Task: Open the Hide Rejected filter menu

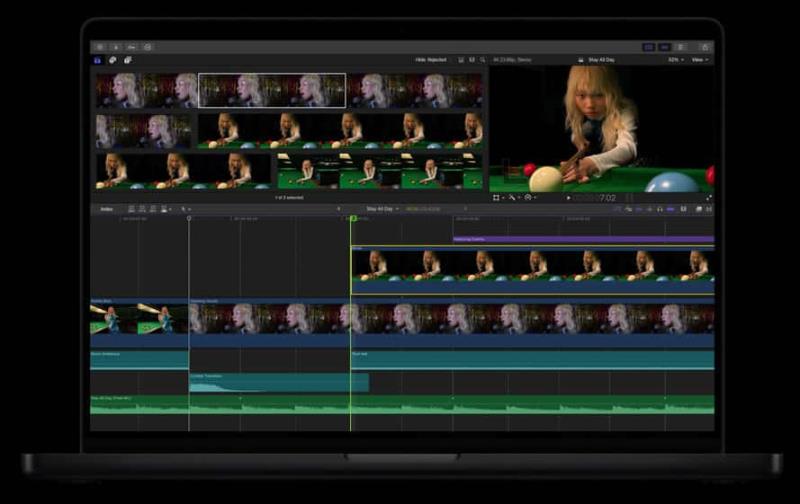Action: click(x=432, y=60)
